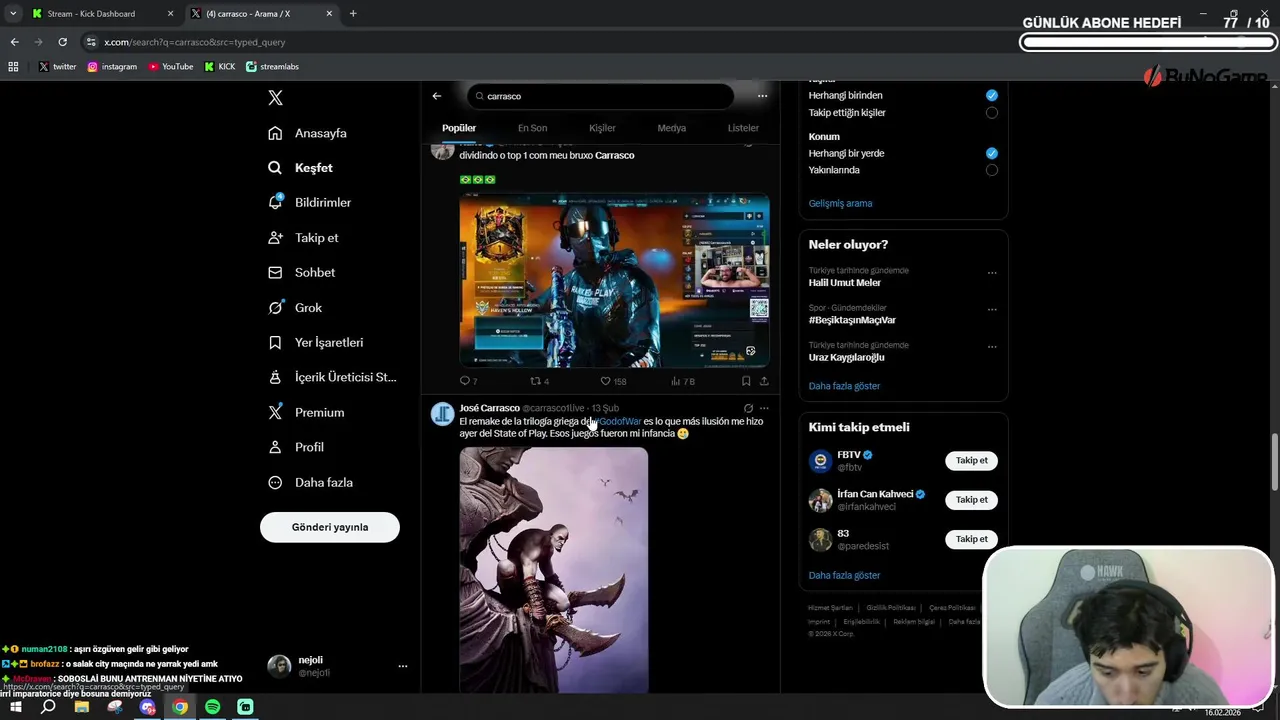Select Herhangi bir yerde radio option
1280x720 pixels.
992,153
